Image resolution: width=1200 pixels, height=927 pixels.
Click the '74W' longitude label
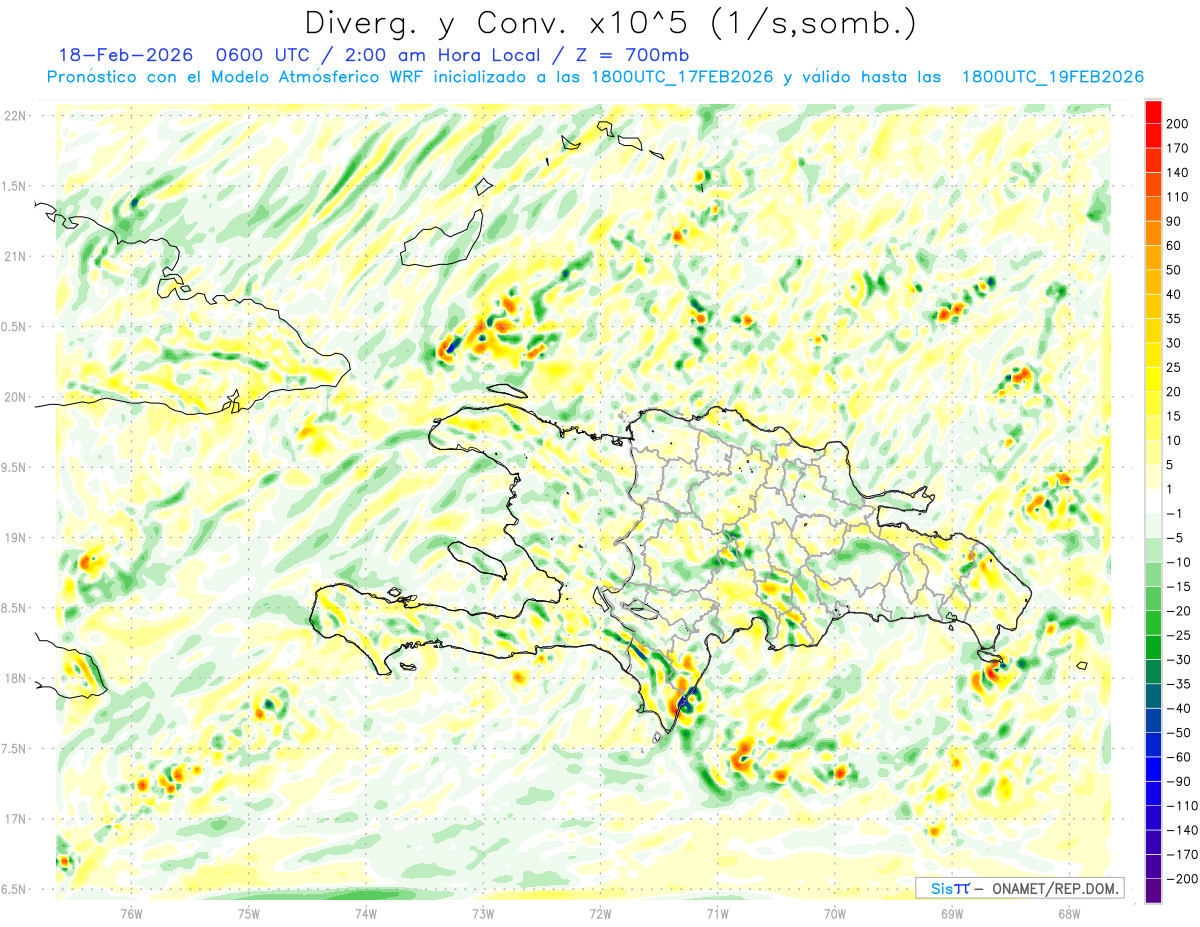pos(366,913)
